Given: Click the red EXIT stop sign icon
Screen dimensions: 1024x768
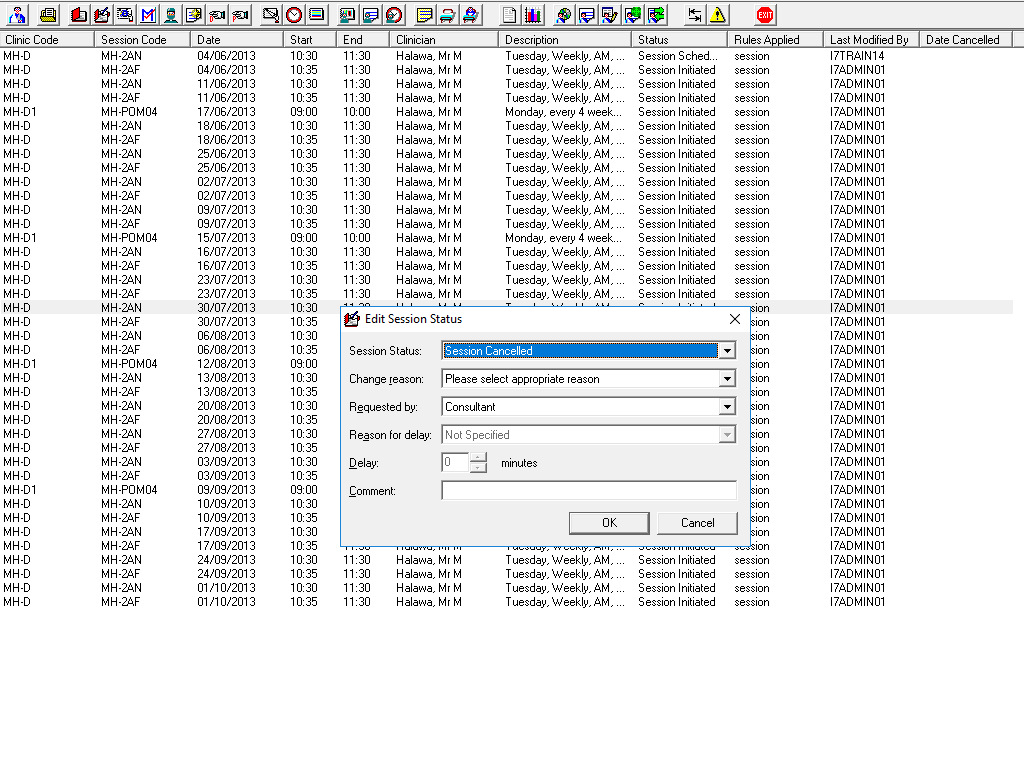Looking at the screenshot, I should 765,14.
